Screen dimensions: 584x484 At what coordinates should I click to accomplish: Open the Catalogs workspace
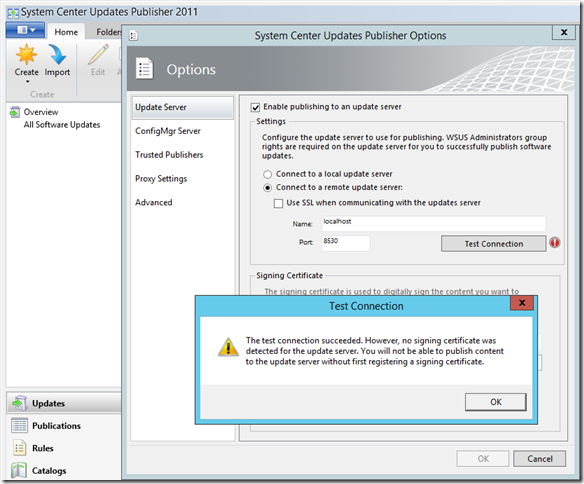click(63, 470)
